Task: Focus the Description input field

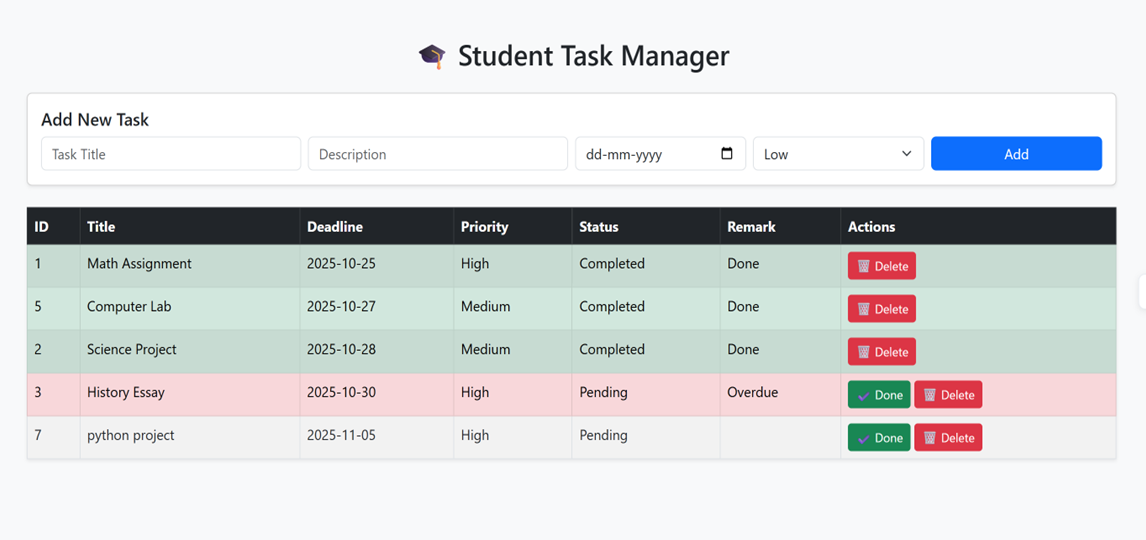Action: 438,153
